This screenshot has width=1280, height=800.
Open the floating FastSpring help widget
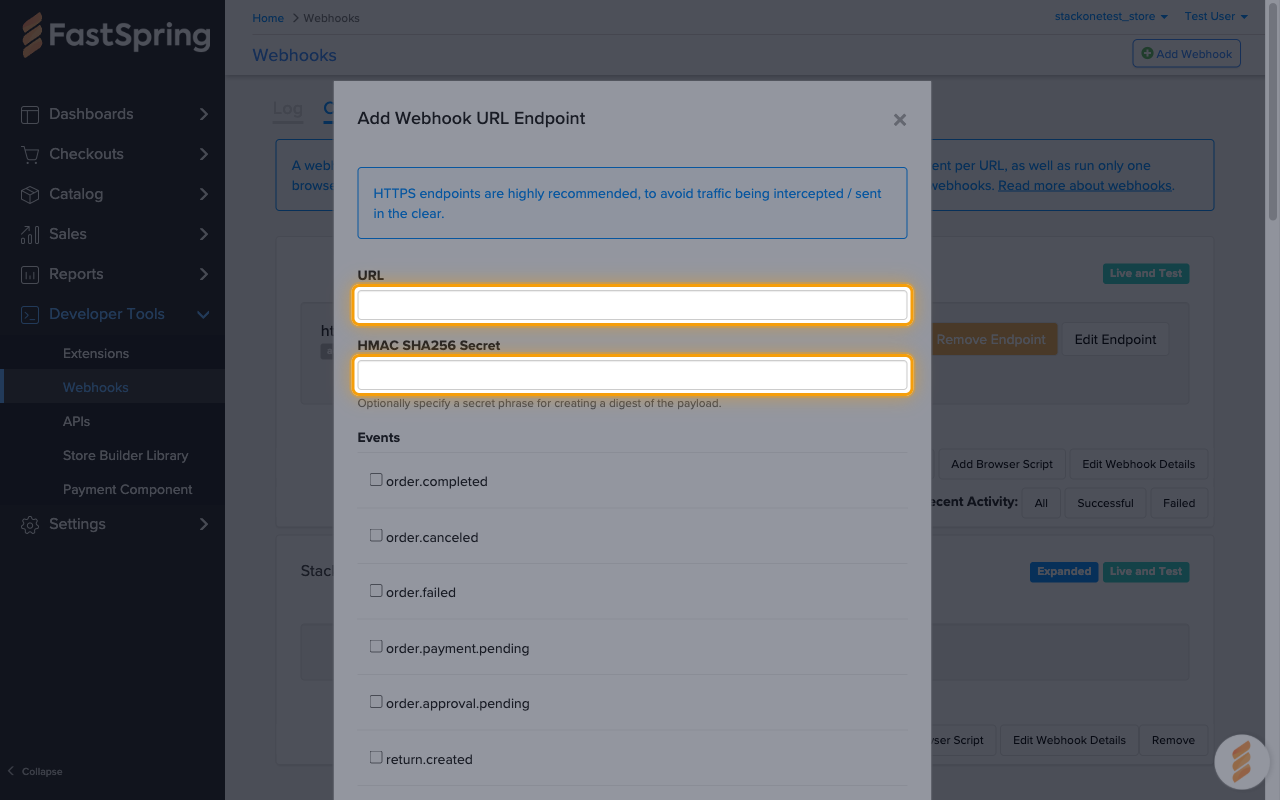pyautogui.click(x=1241, y=762)
